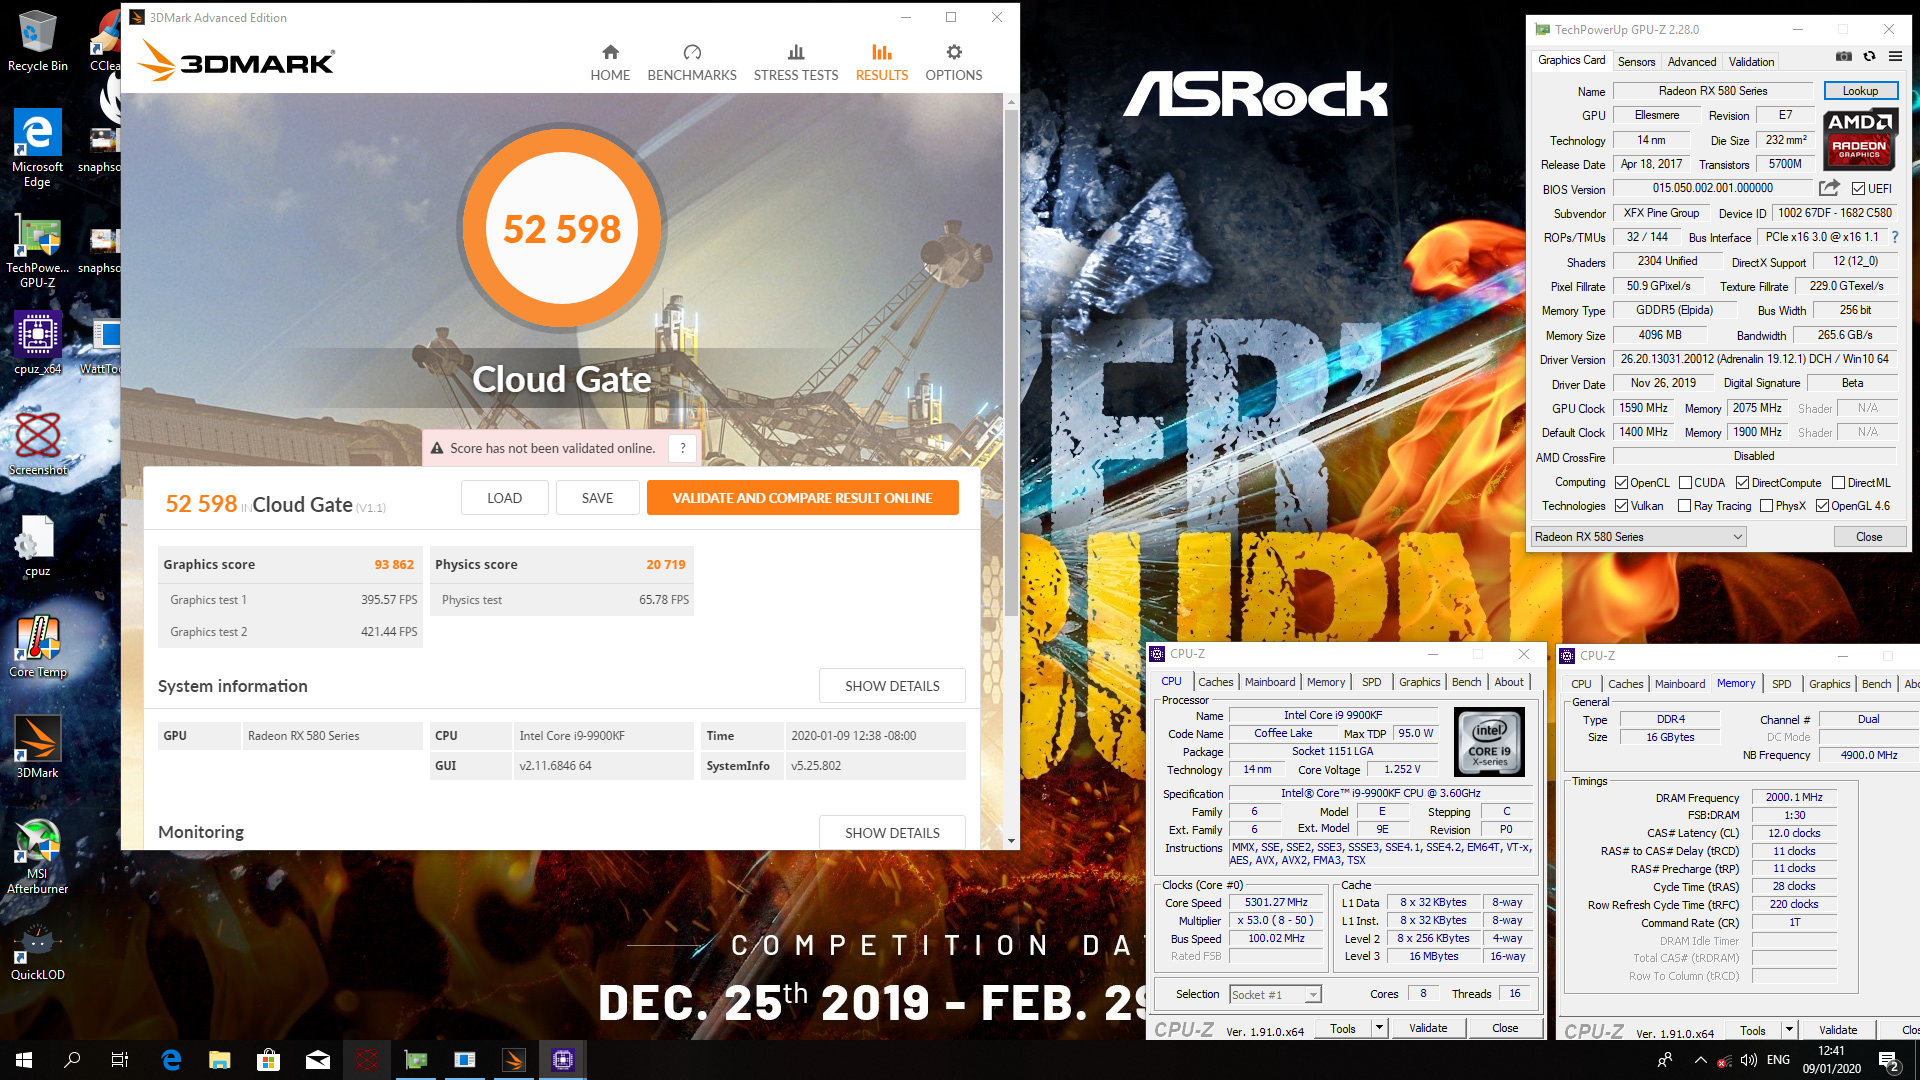Click SAVE button in 3DMark
The width and height of the screenshot is (1920, 1080).
[598, 498]
